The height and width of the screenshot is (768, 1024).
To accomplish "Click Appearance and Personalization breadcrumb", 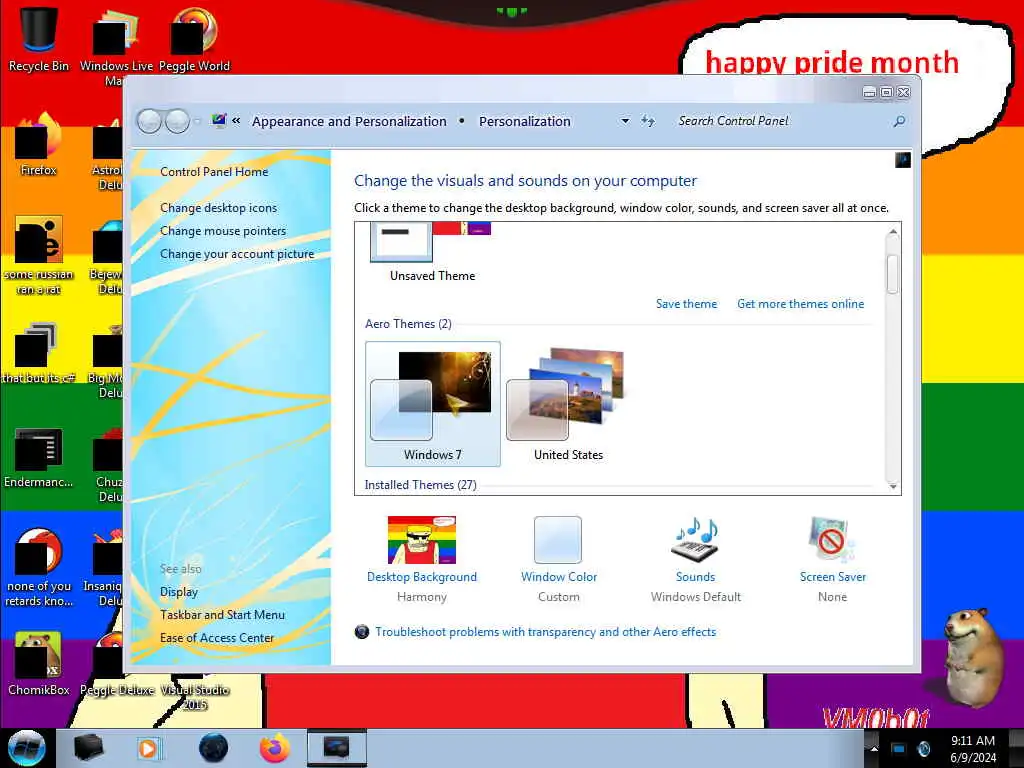I will coord(349,121).
